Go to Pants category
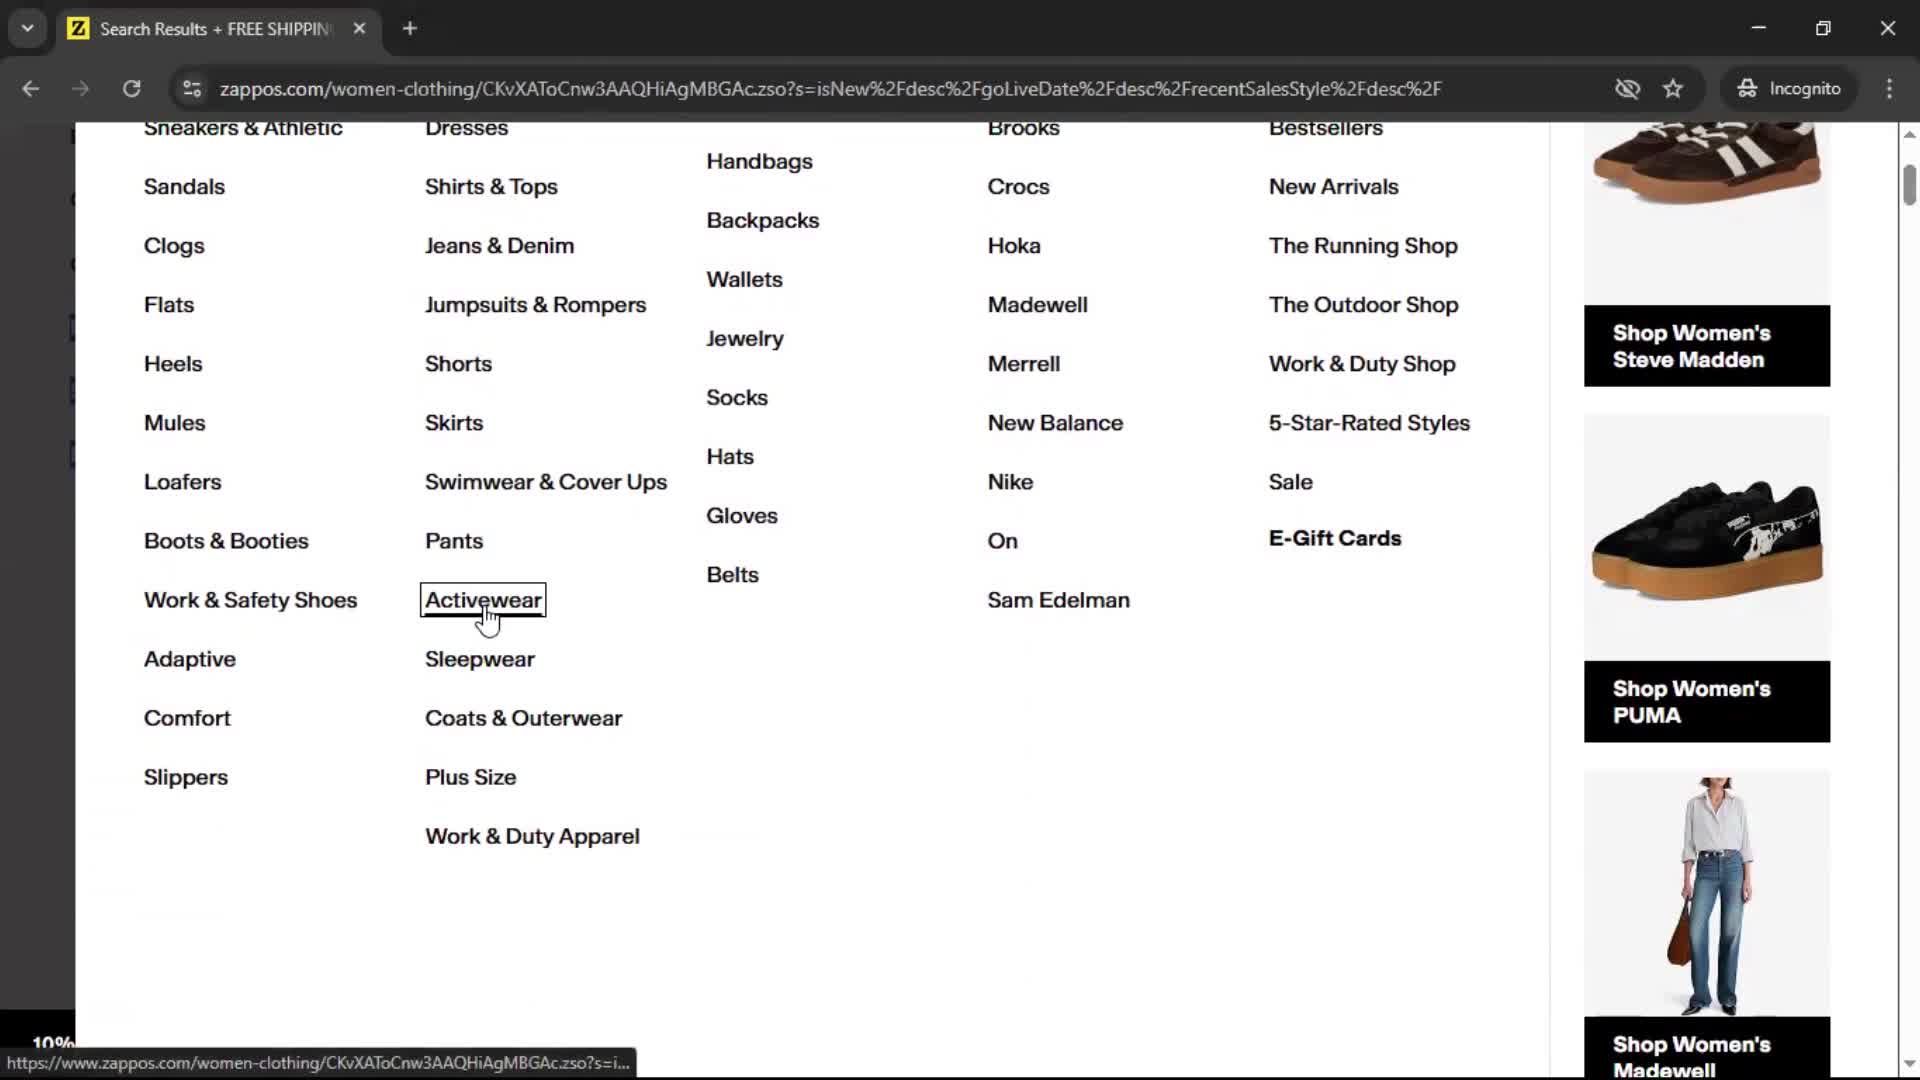 (x=454, y=541)
